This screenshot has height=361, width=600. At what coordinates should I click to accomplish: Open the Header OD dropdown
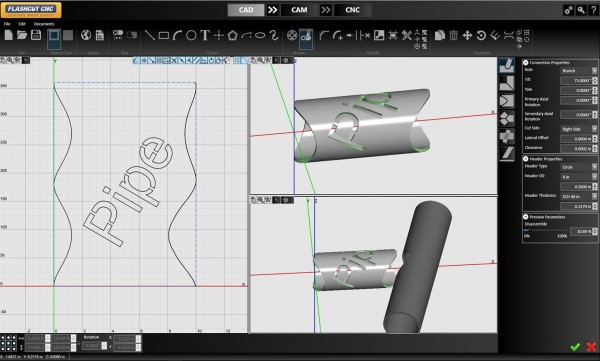point(579,177)
